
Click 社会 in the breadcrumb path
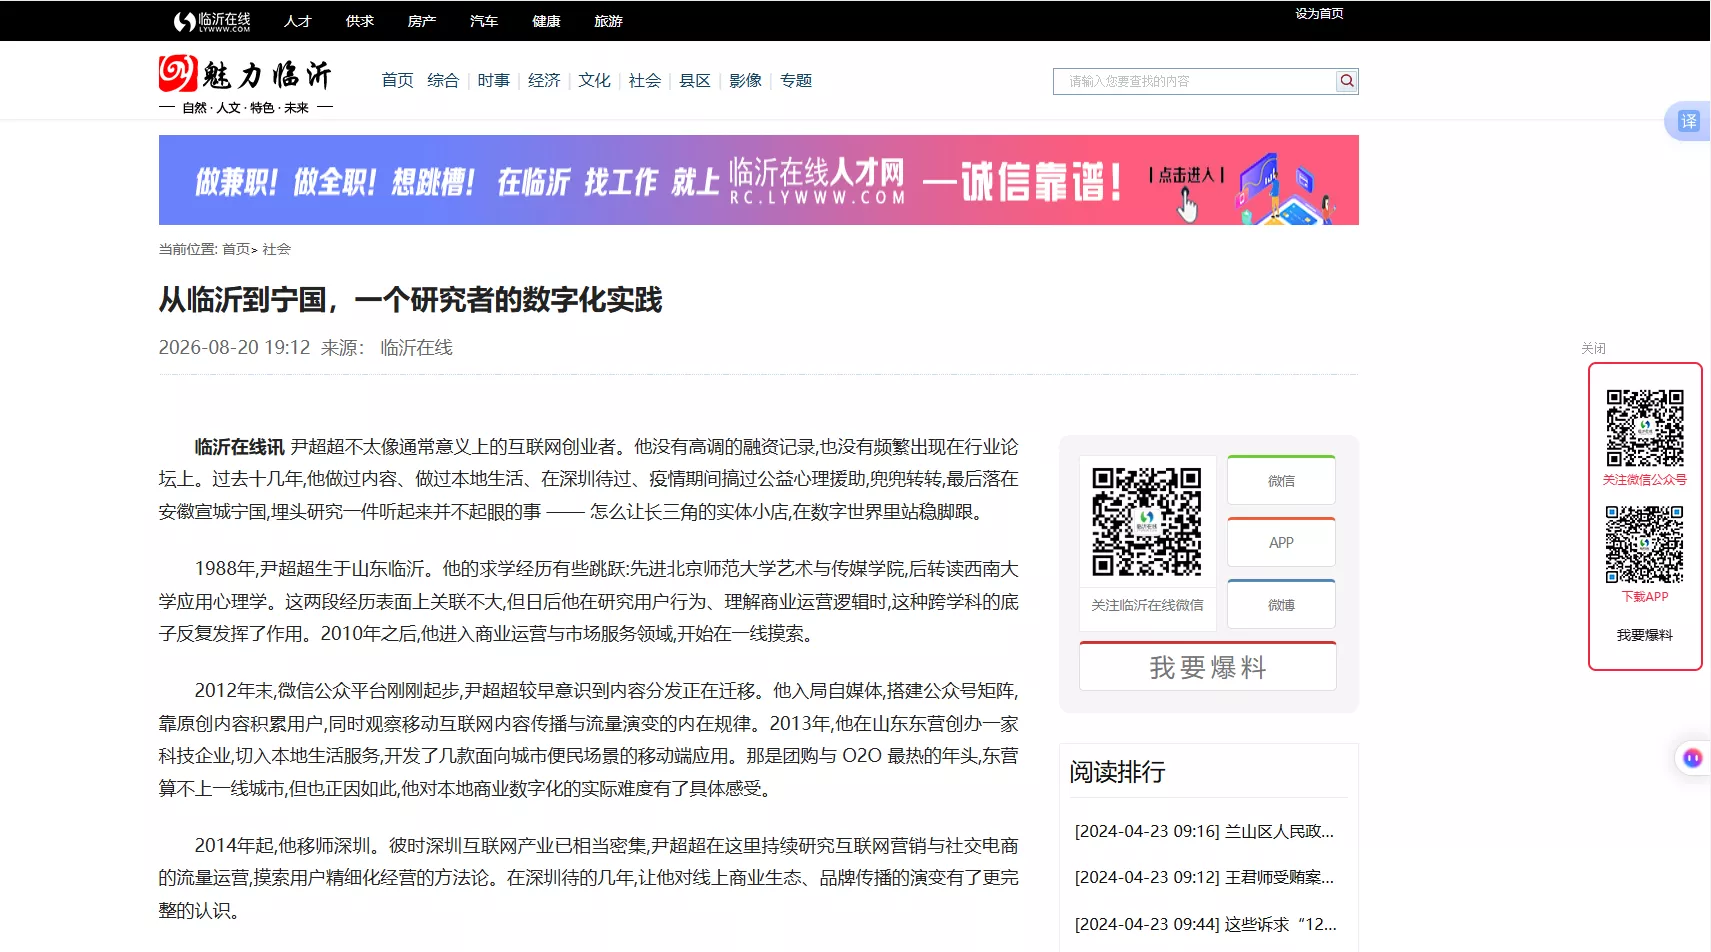point(276,249)
